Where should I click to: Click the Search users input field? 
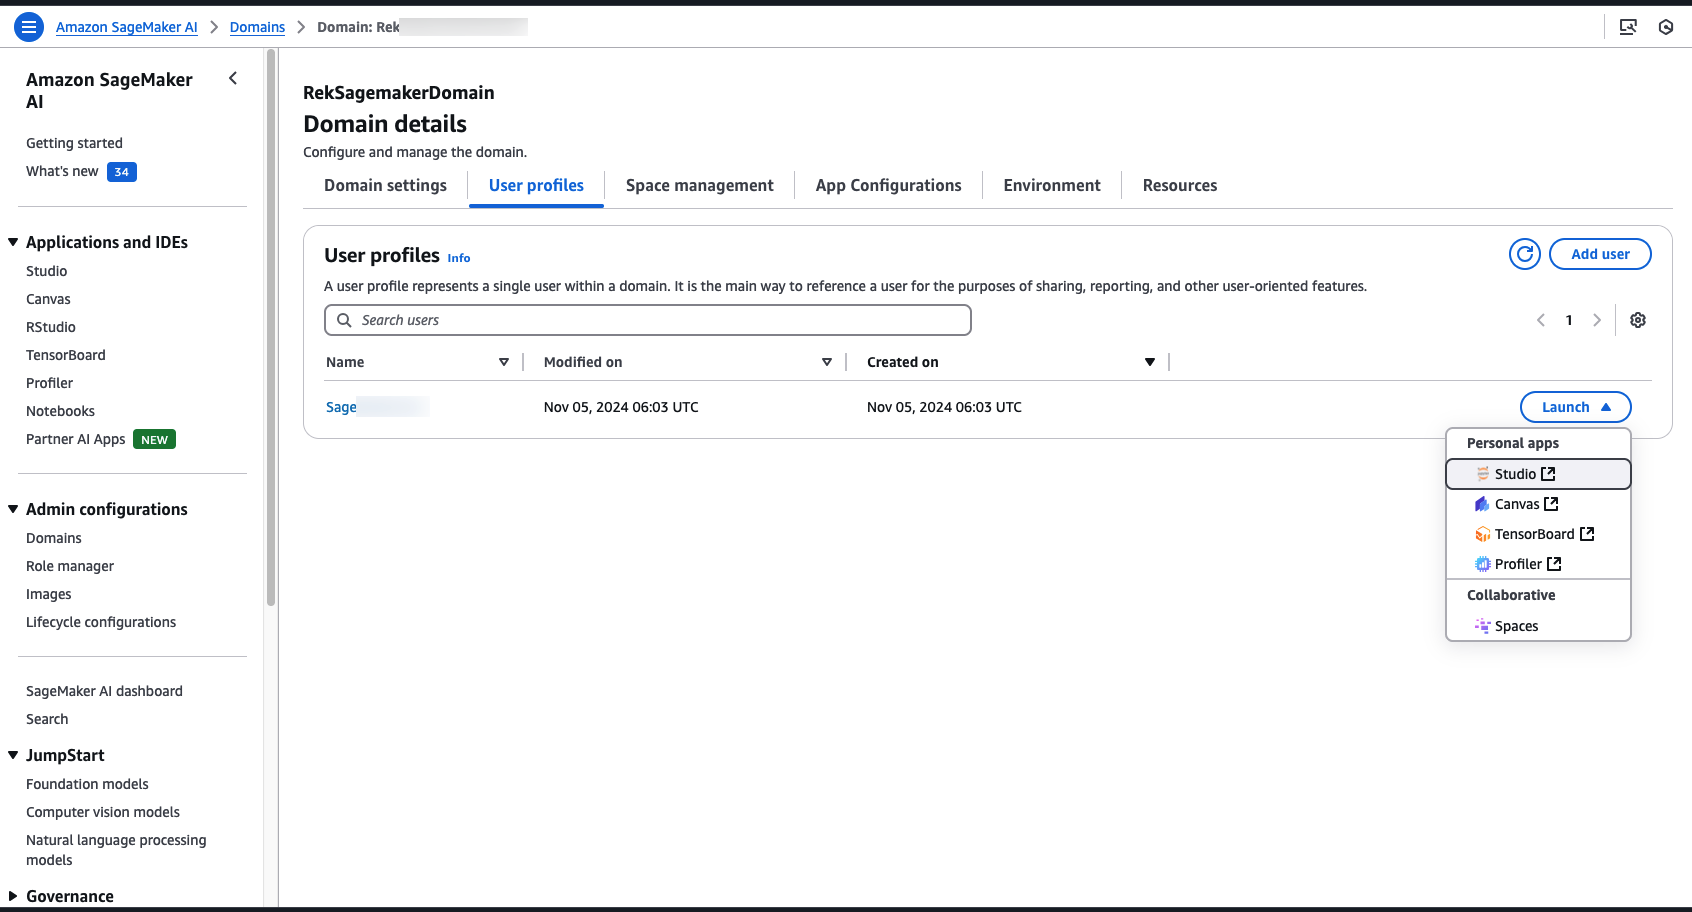click(648, 320)
